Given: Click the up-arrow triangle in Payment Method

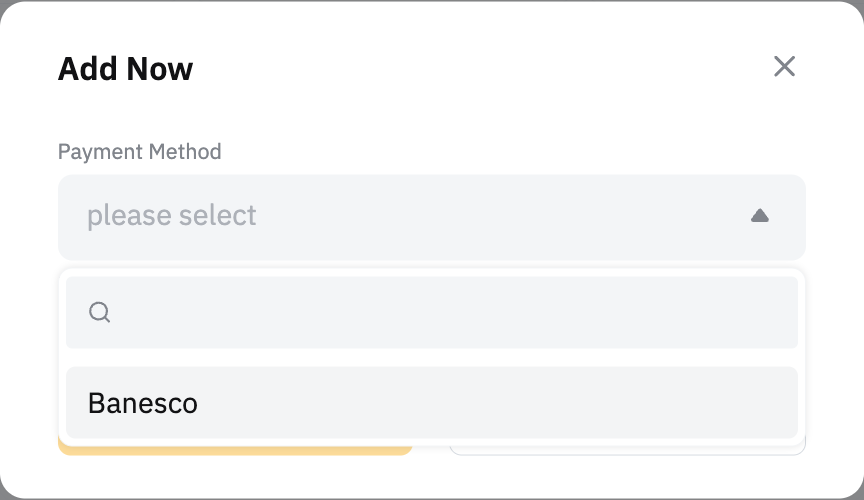Looking at the screenshot, I should (x=759, y=216).
